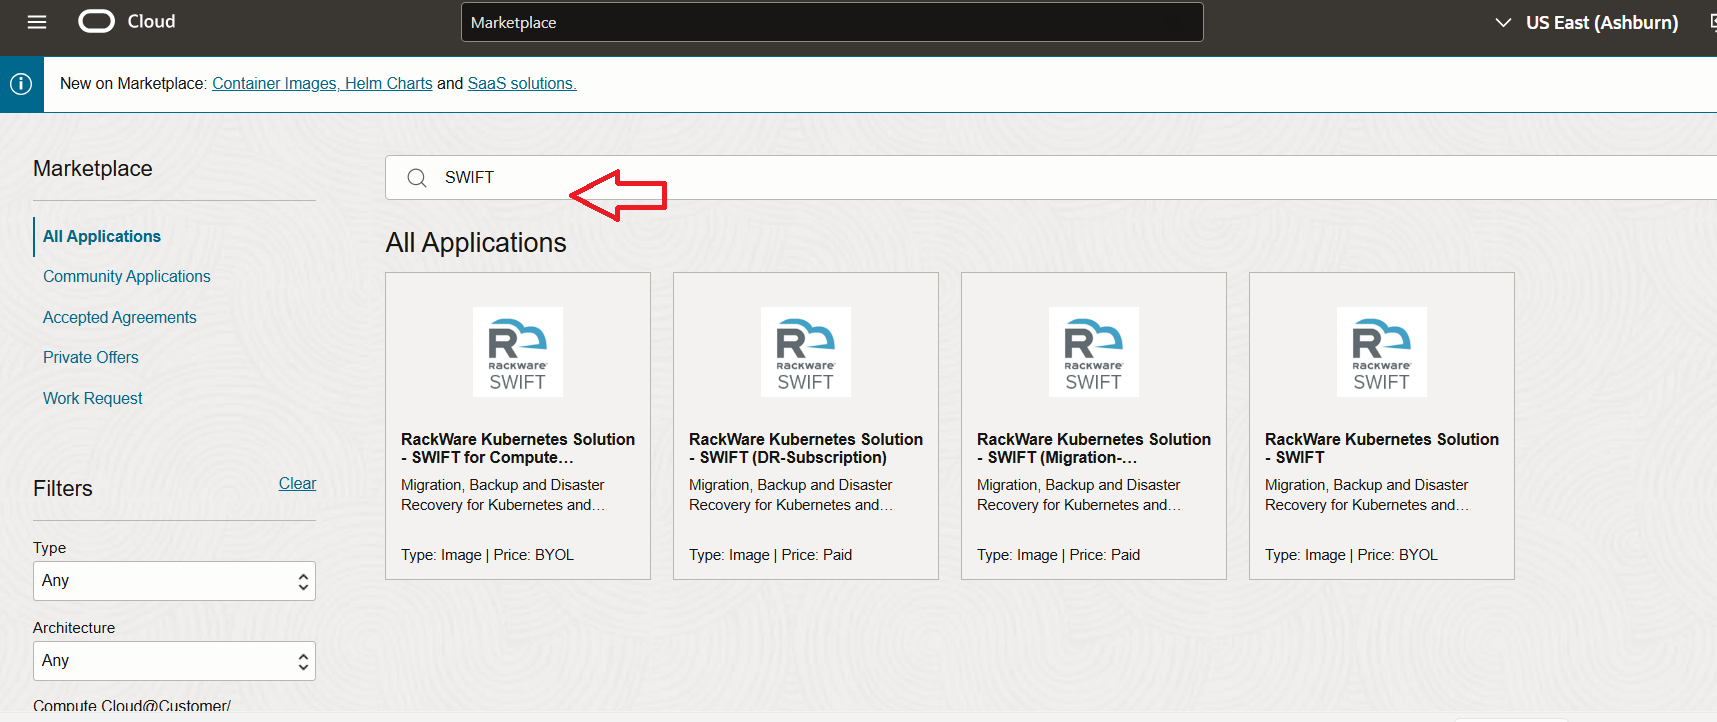
Task: Open the Container Images, Helm Charts link
Action: 322,84
